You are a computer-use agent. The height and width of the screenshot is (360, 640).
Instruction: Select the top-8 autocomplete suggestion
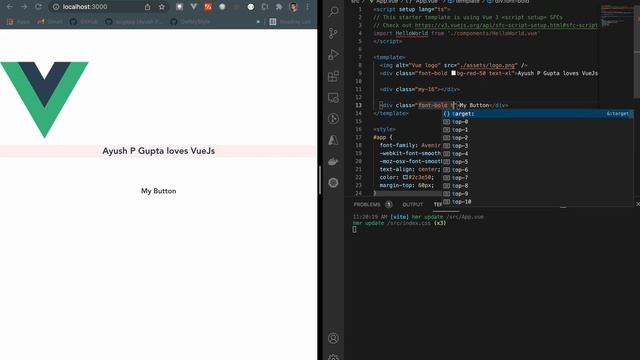click(x=538, y=186)
